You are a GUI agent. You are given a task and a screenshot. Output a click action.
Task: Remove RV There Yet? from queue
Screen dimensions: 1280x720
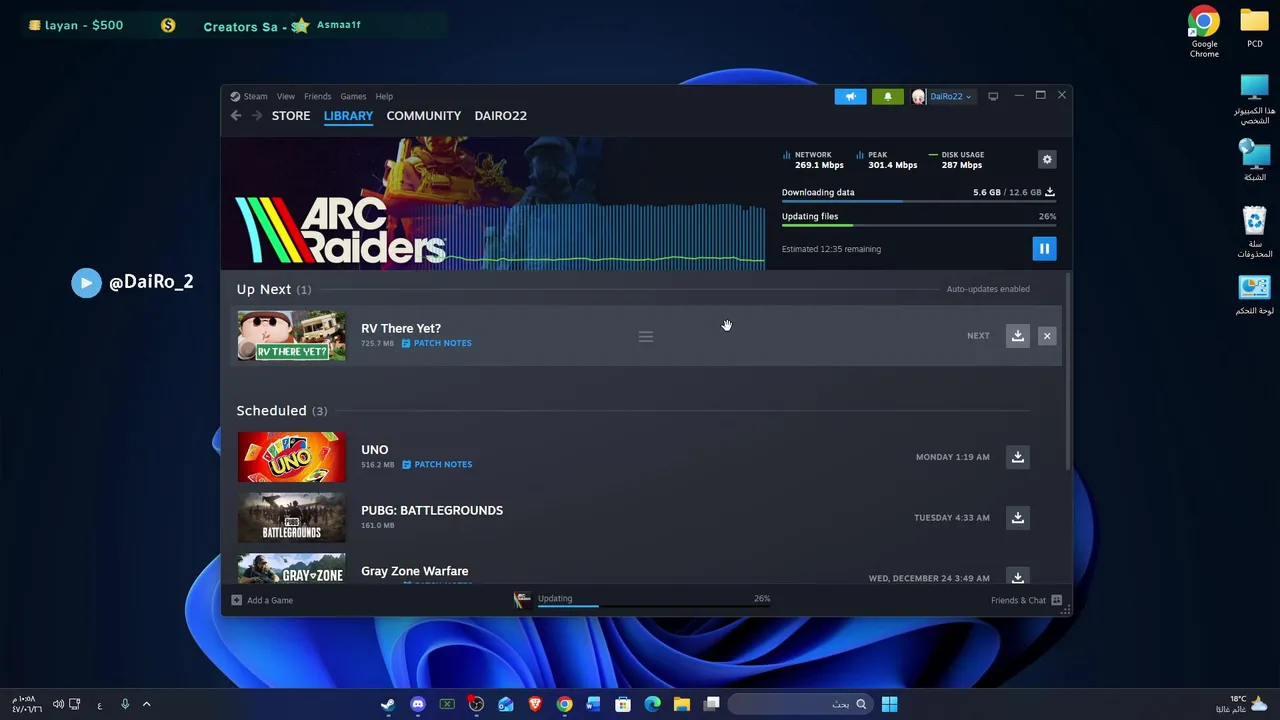1047,336
